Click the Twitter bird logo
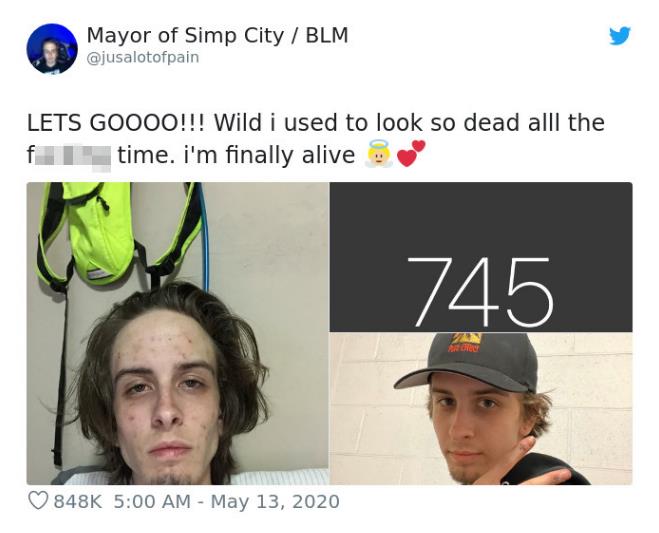659x533 pixels. point(620,36)
